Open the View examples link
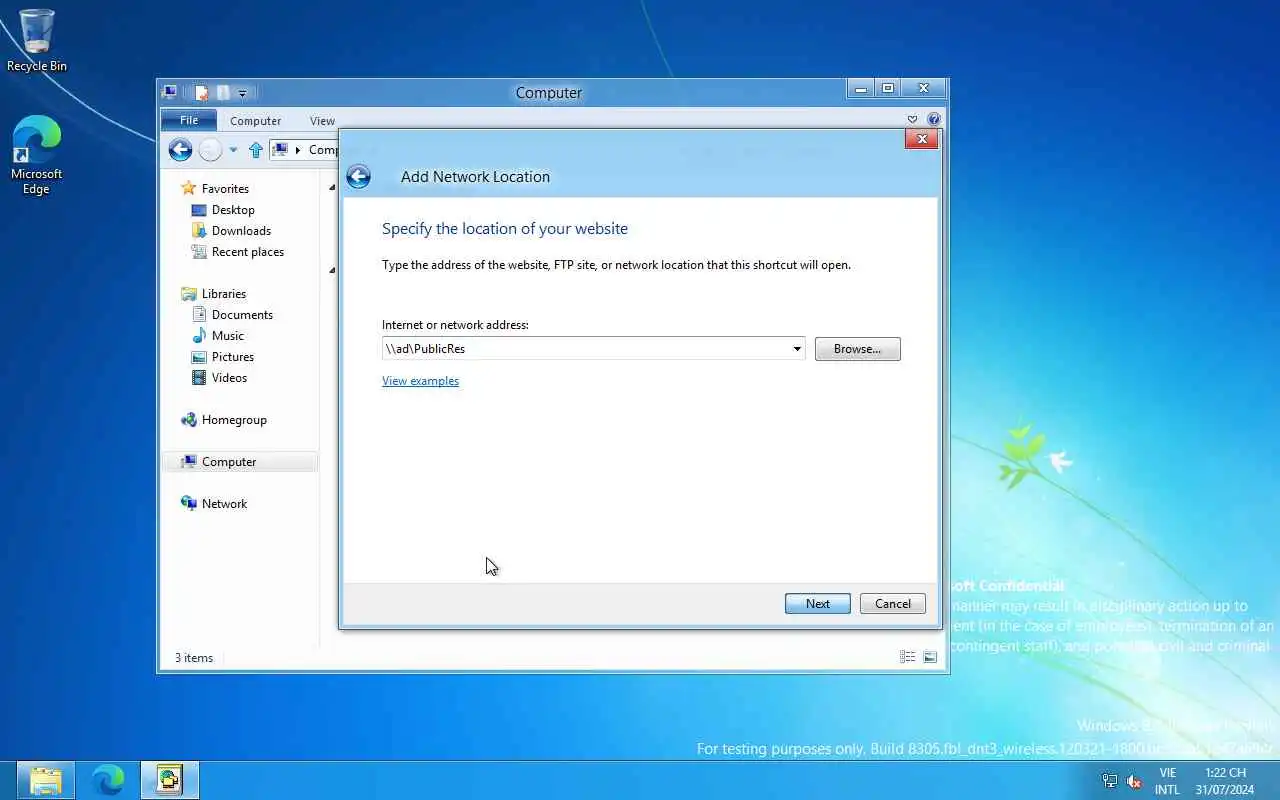The image size is (1280, 800). pos(420,381)
